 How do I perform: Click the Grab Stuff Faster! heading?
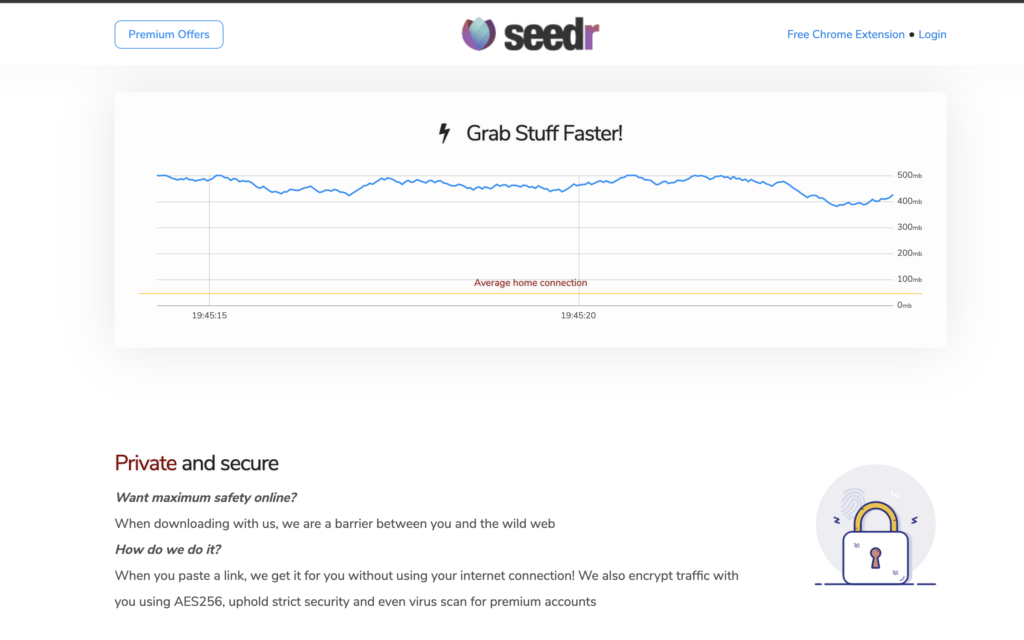[x=544, y=133]
